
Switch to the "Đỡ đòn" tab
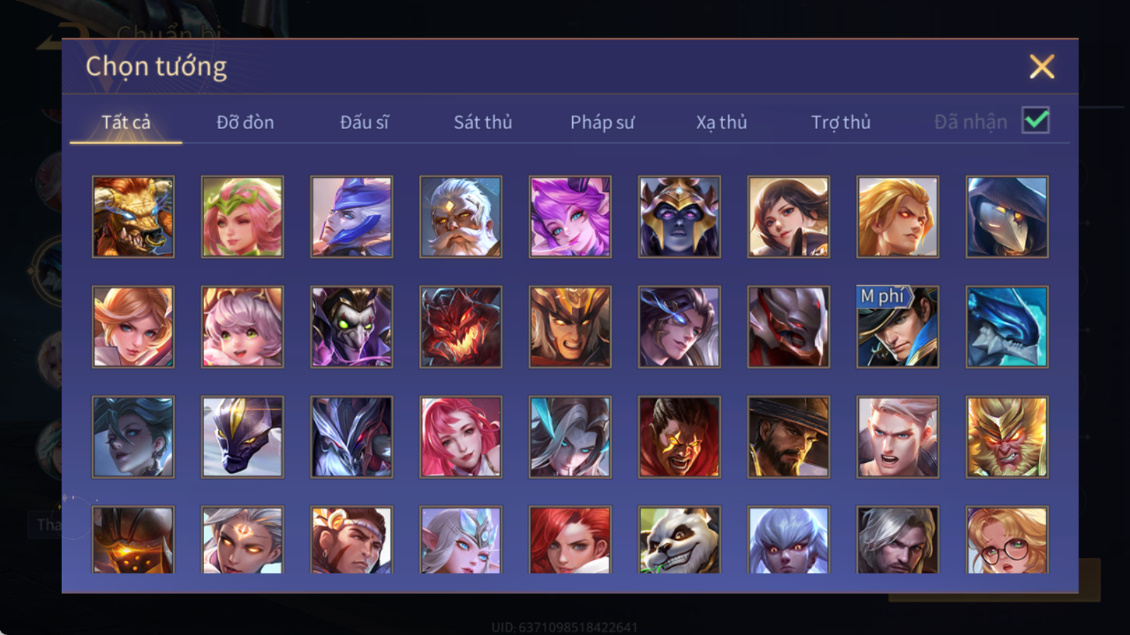click(245, 123)
